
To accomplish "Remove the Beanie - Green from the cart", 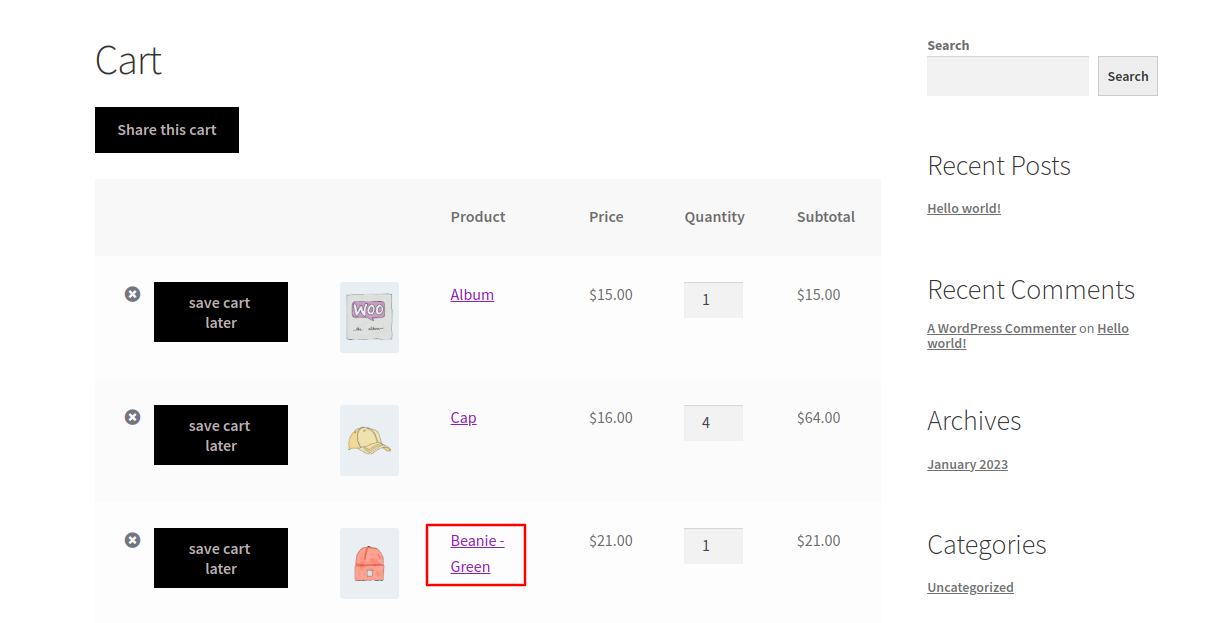I will pos(133,539).
